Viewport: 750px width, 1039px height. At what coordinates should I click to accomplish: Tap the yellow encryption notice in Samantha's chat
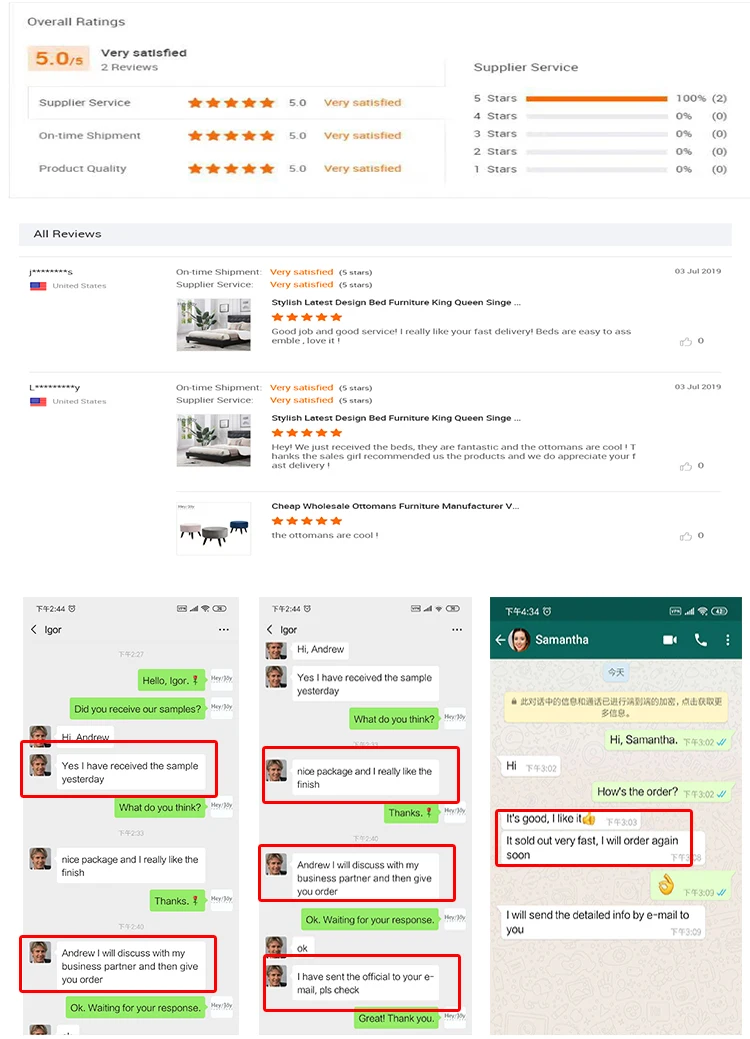click(616, 707)
